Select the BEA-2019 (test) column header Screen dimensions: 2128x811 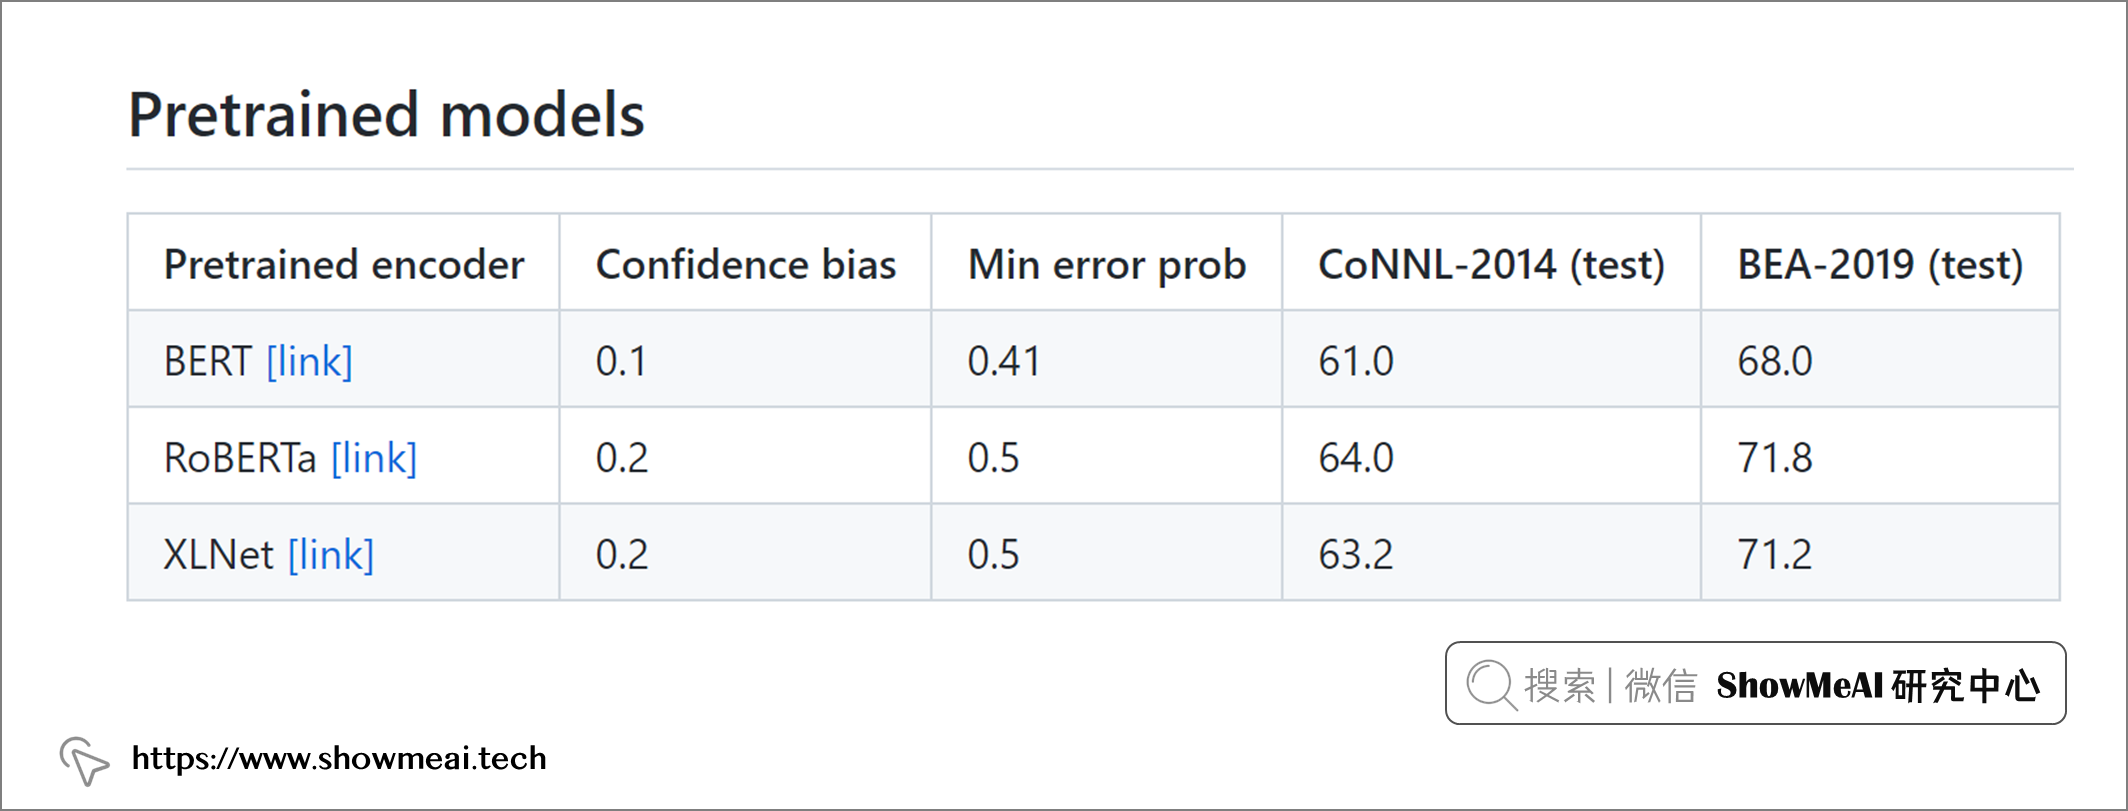tap(1880, 265)
